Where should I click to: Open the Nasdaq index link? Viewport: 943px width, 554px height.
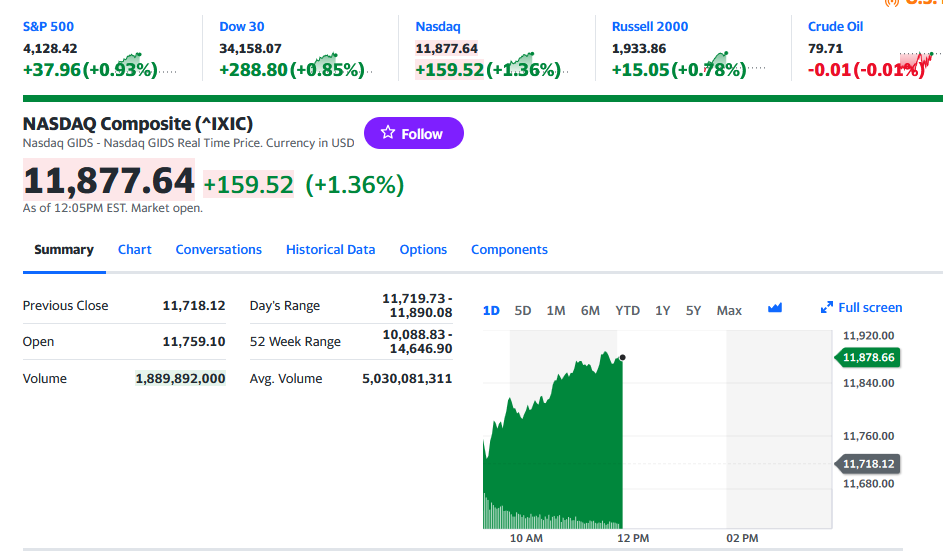[x=438, y=26]
